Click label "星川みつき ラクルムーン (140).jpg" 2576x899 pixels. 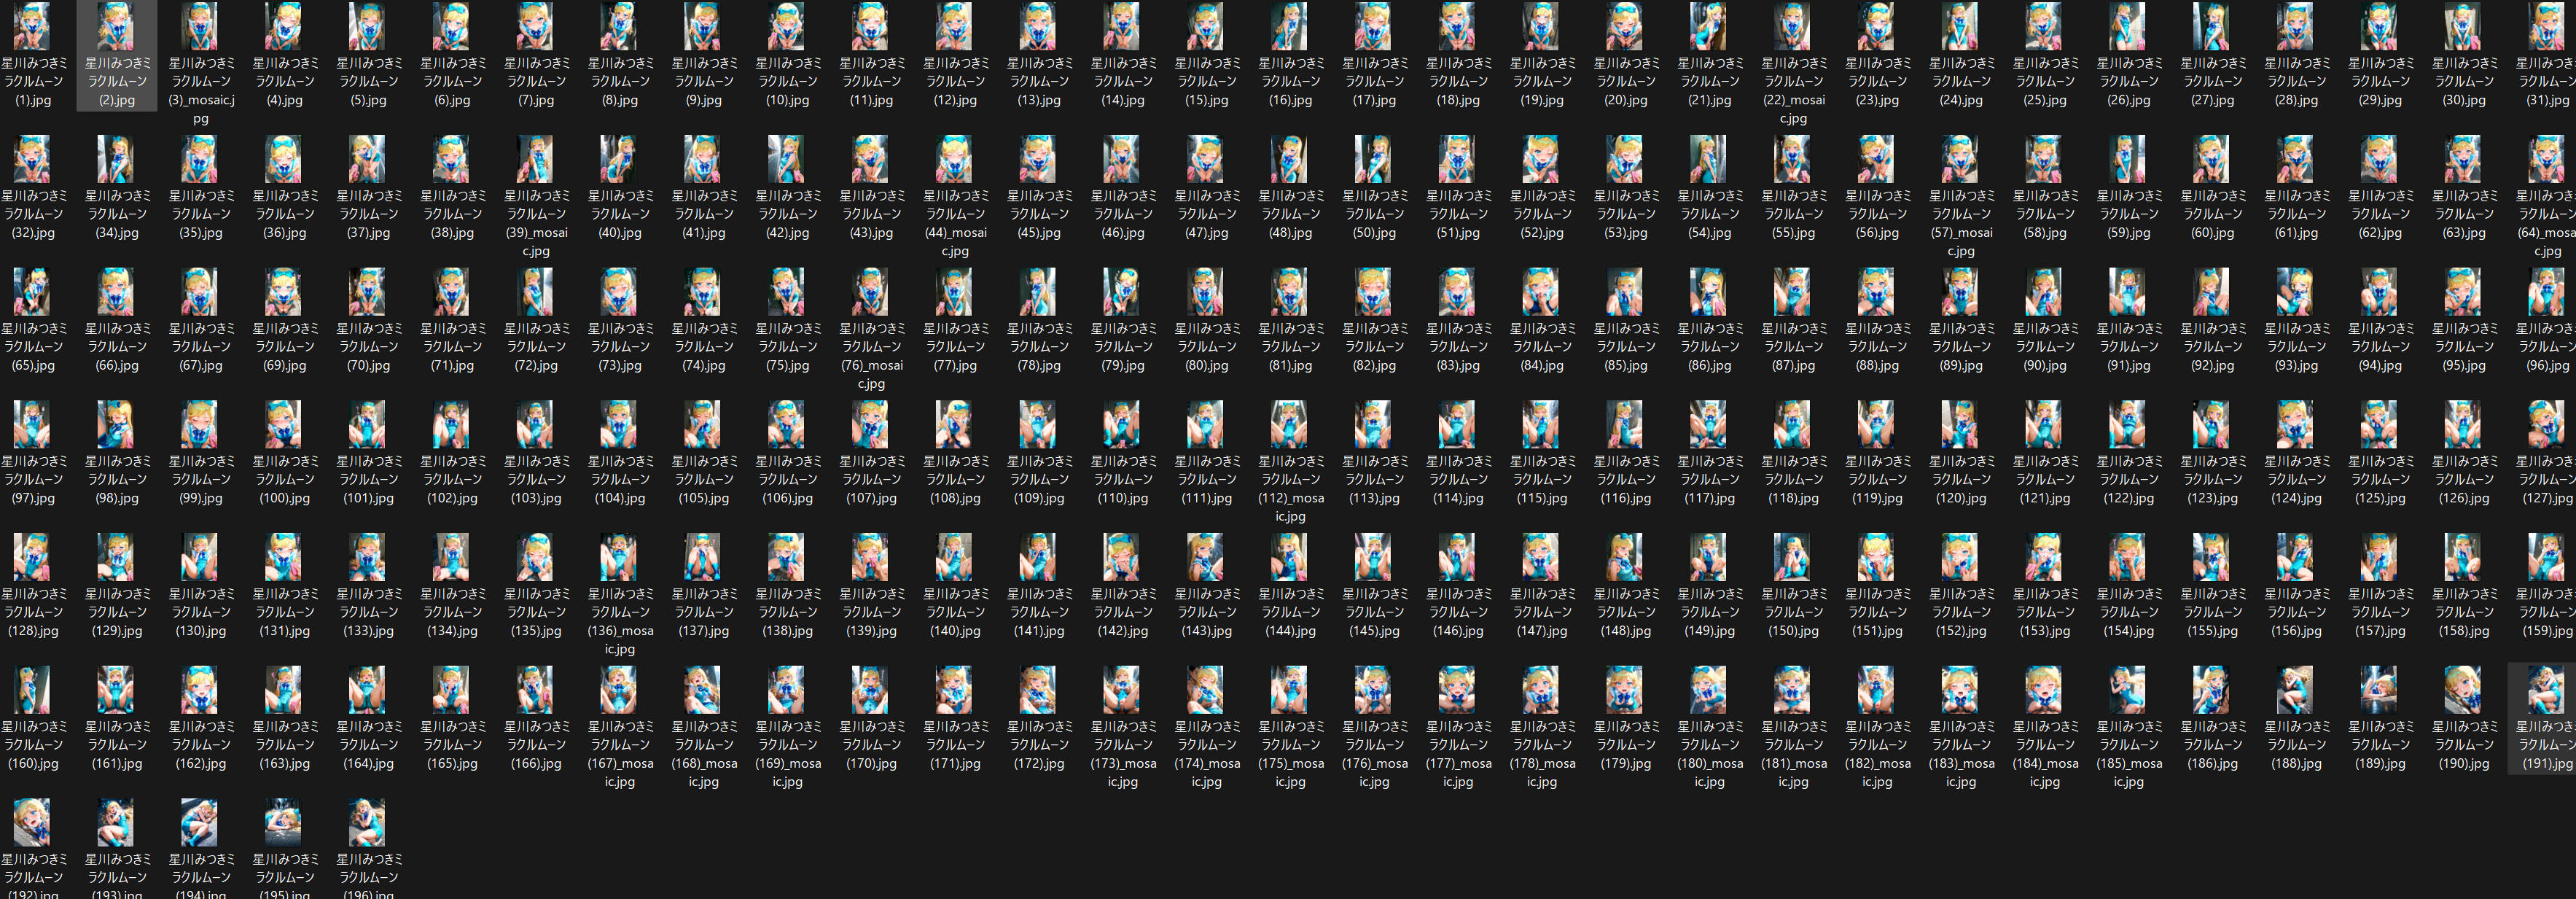[955, 612]
